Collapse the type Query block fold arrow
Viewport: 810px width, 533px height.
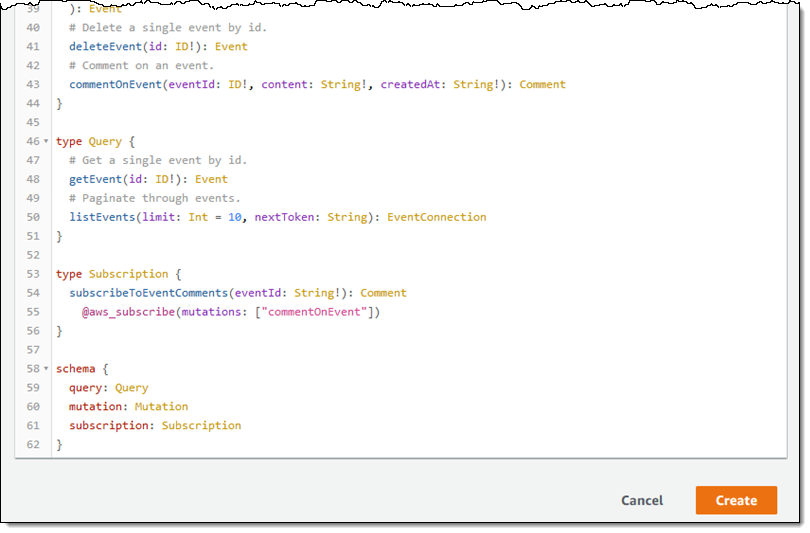click(x=46, y=142)
